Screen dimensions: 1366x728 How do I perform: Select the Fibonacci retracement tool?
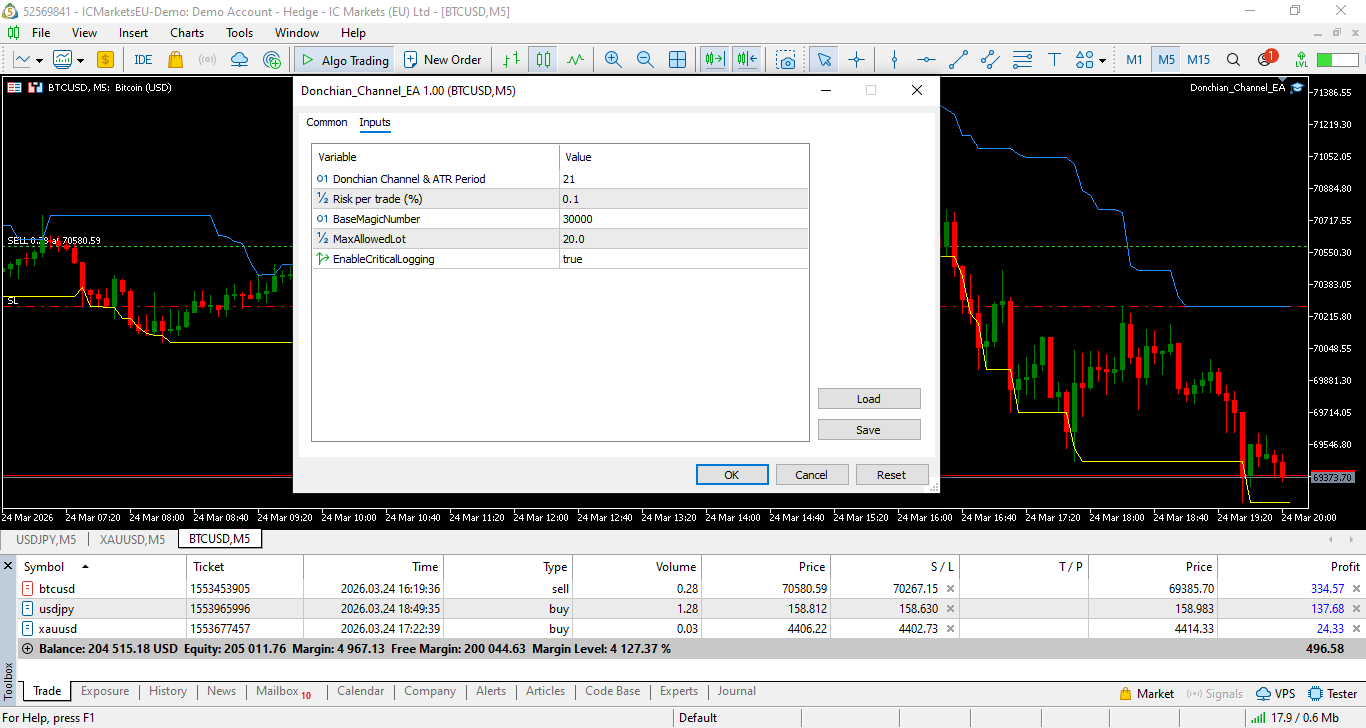[1022, 60]
